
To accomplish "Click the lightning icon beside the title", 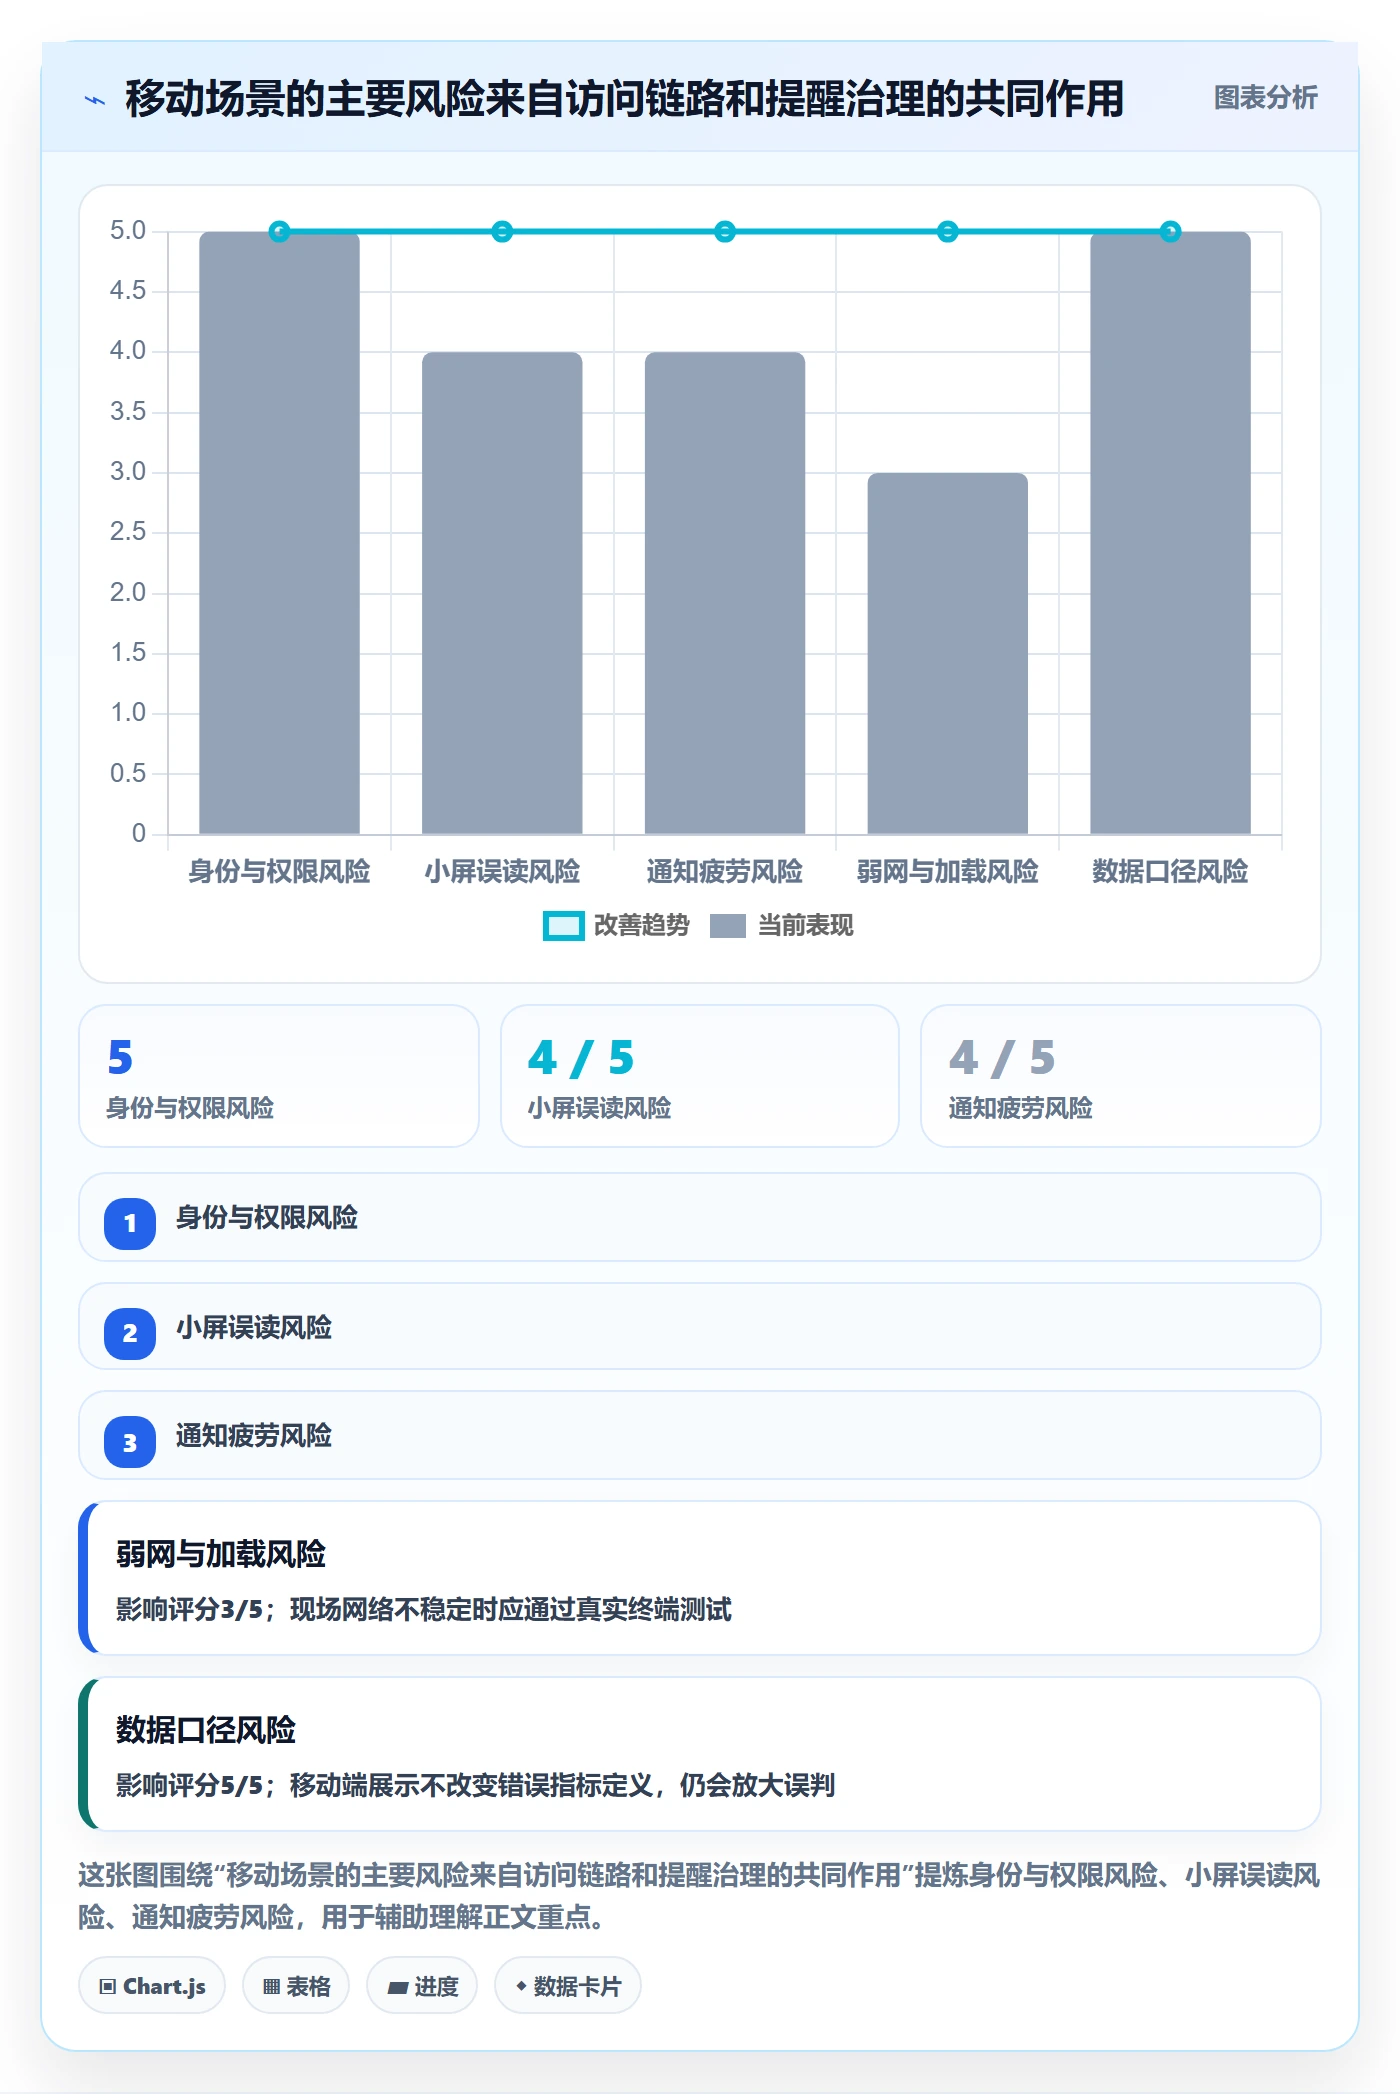I will coord(95,100).
